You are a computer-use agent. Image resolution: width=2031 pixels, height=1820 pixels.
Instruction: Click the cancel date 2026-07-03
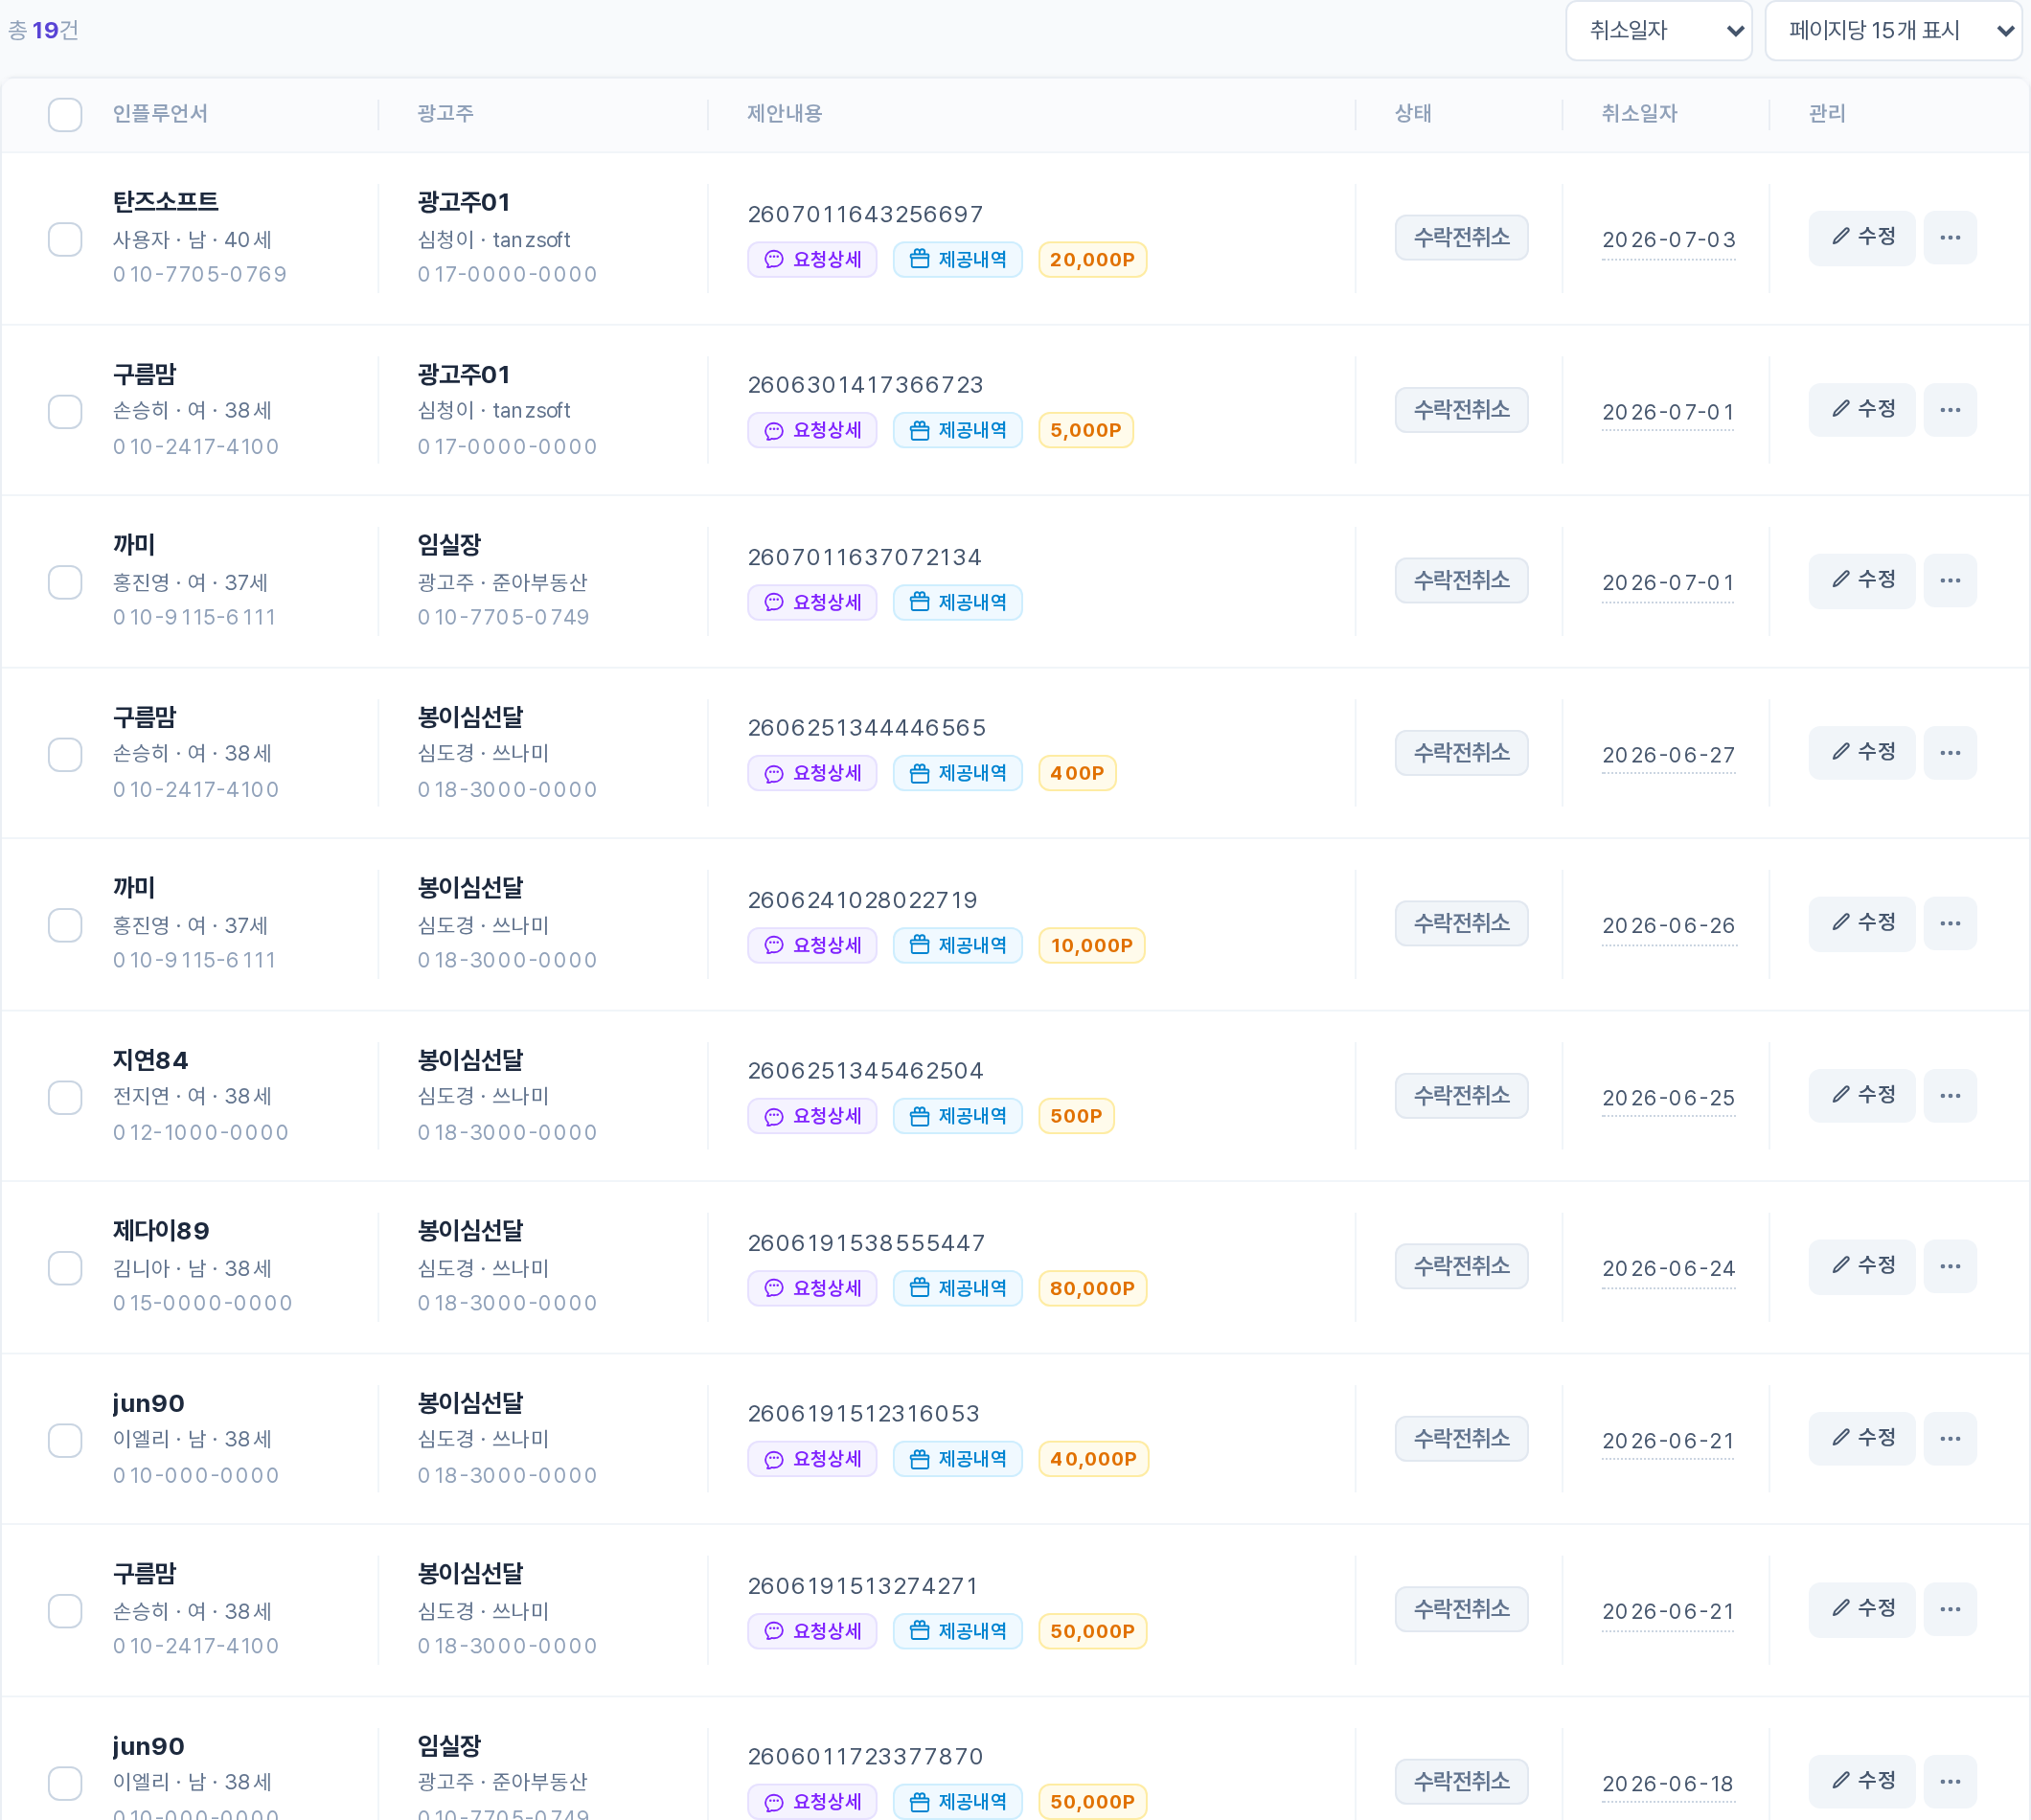pos(1668,241)
